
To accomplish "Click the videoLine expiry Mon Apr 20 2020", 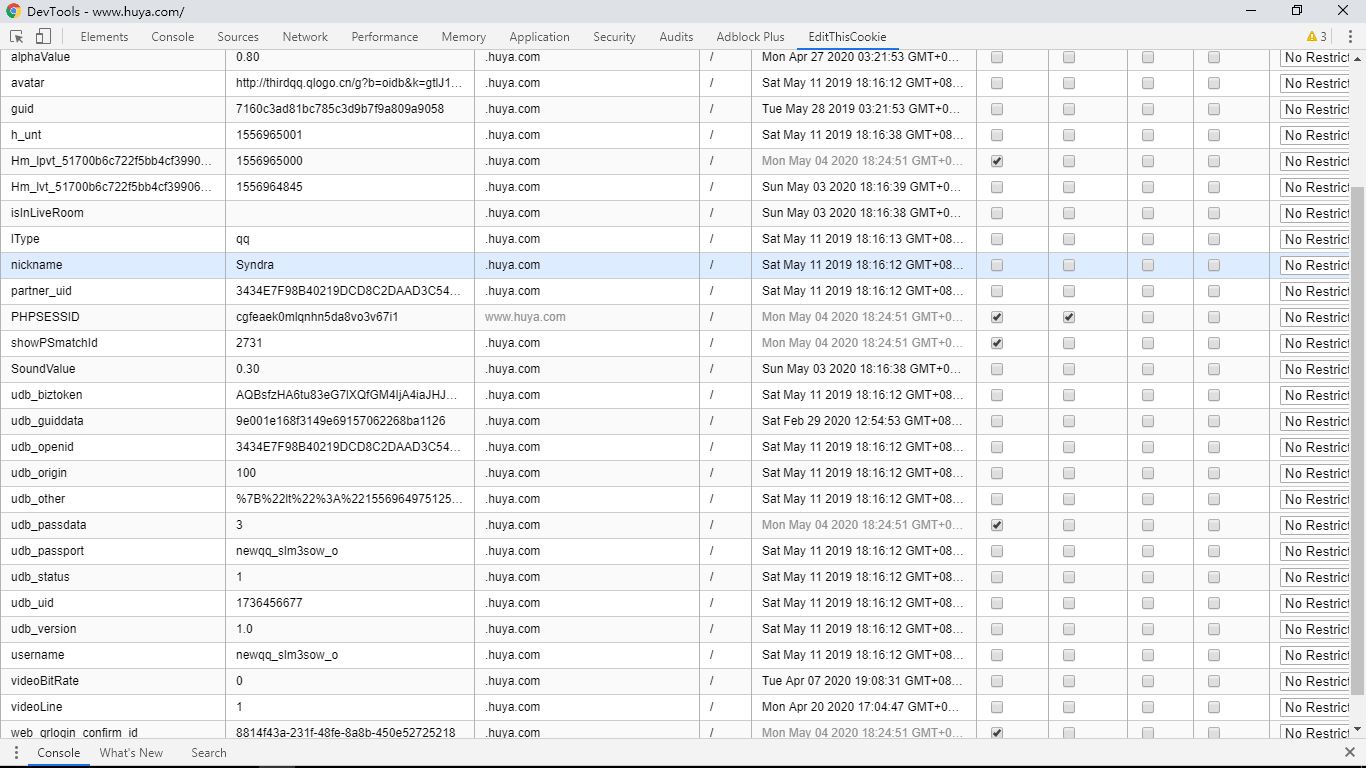I will click(x=863, y=707).
